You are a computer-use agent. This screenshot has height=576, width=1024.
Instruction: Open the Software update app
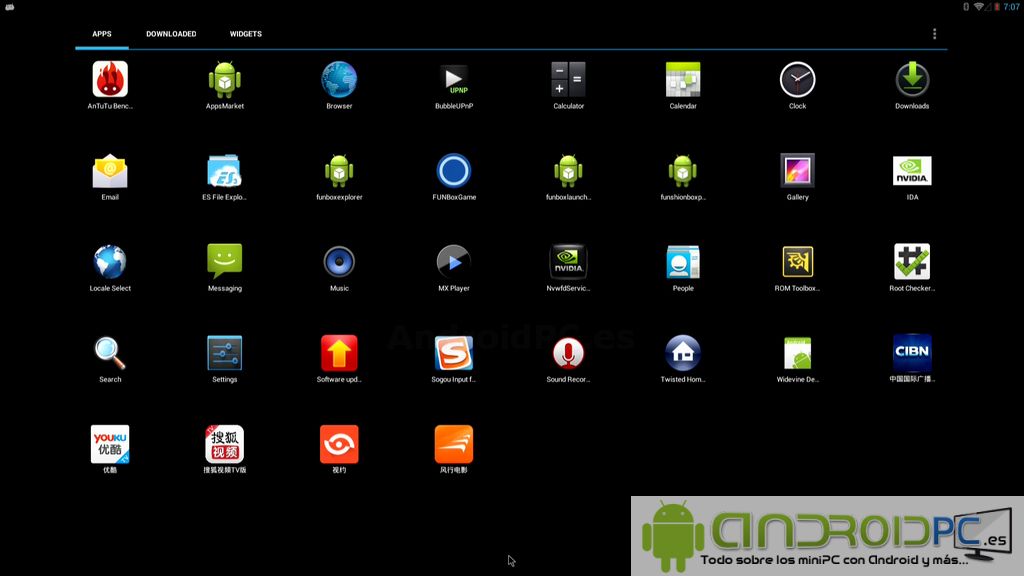pyautogui.click(x=339, y=353)
